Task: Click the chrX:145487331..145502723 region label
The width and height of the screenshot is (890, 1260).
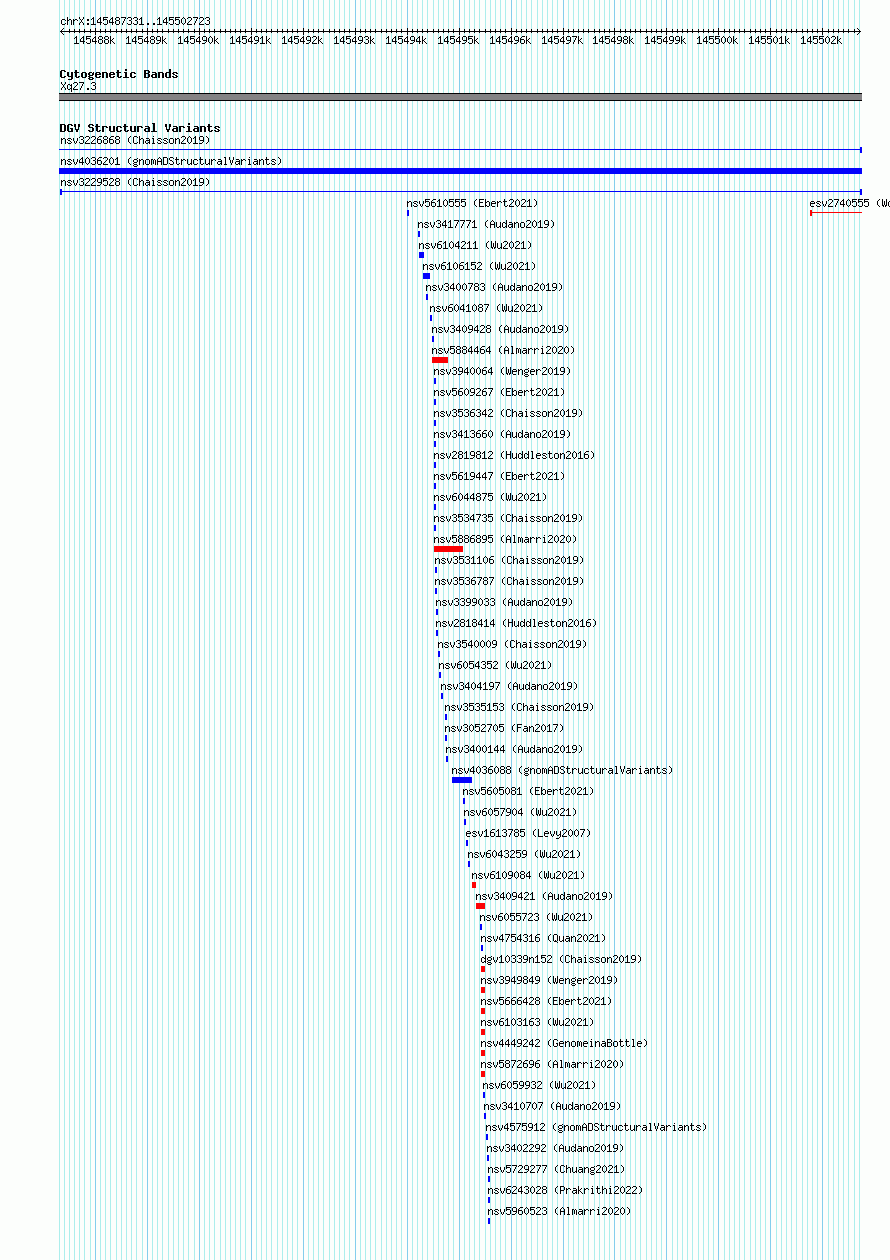Action: [x=135, y=21]
